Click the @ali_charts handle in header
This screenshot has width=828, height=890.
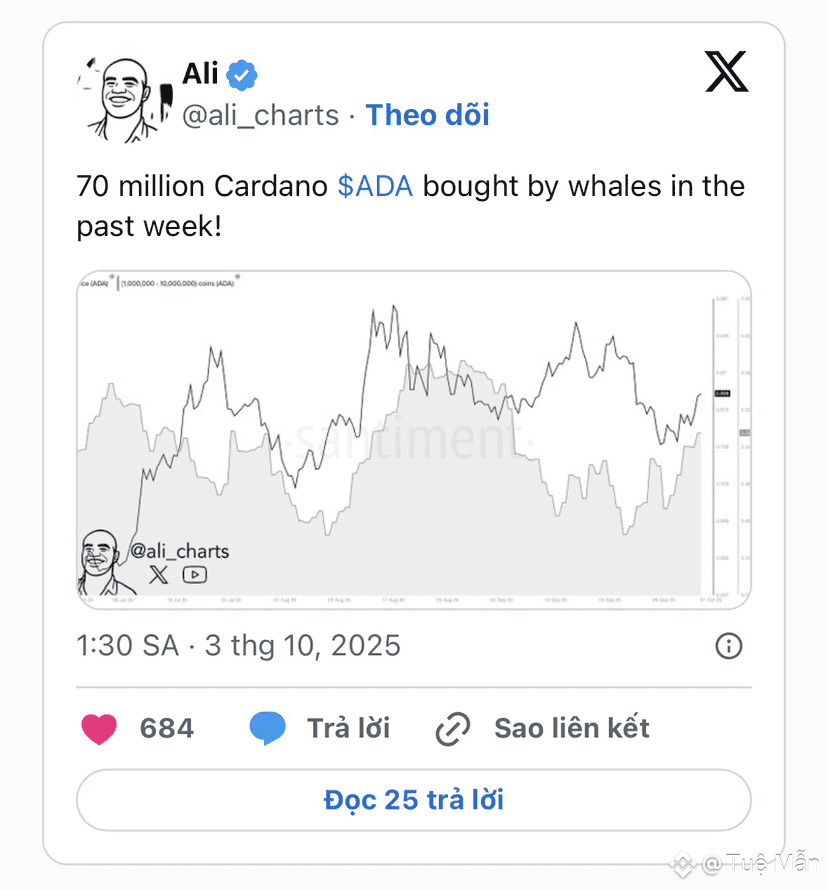click(260, 115)
